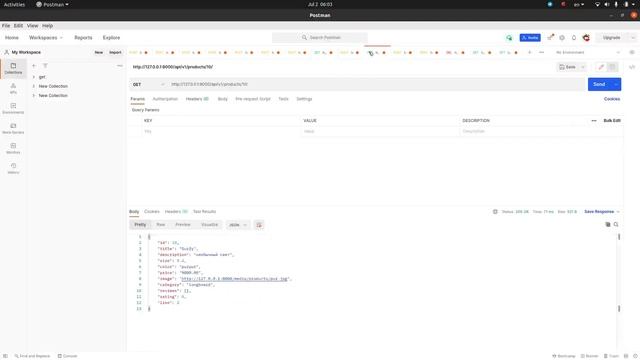
Task: Expand the 'get' collection
Action: (x=34, y=77)
